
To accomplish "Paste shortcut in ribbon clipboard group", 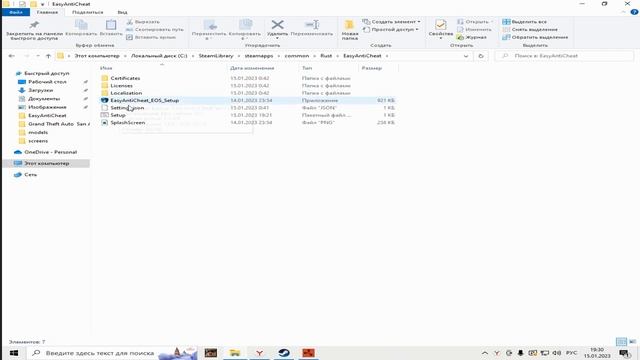I will [151, 37].
